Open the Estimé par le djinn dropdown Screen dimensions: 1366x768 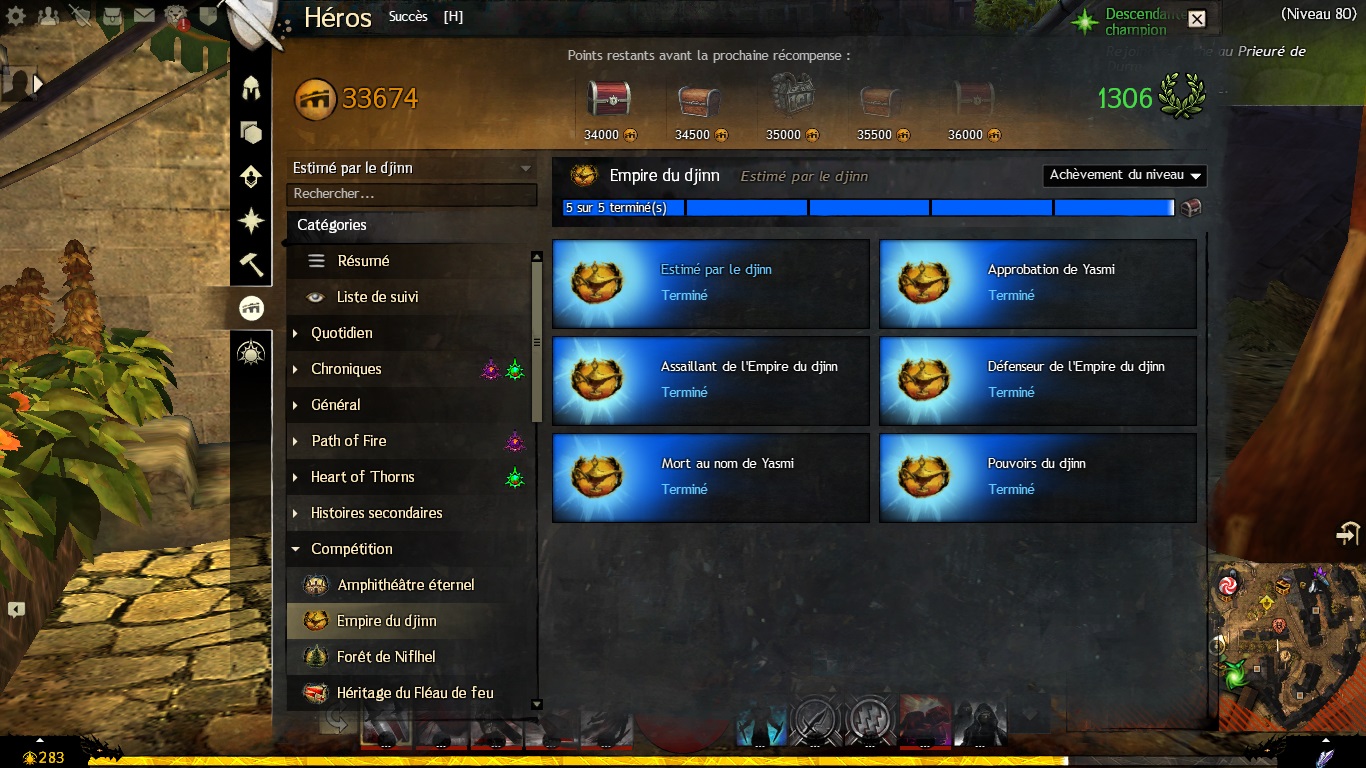click(x=412, y=168)
